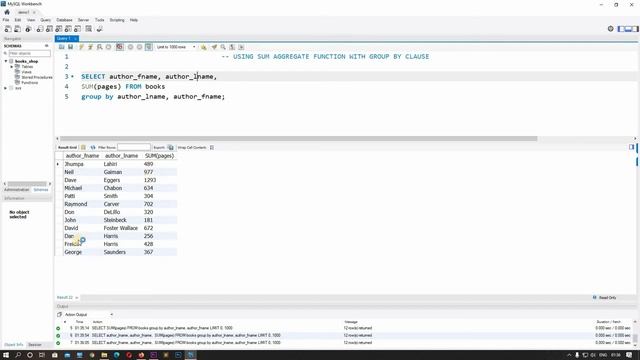Toggle the bottom output panel visibility
Viewport: 640px width, 360px height.
click(628, 29)
